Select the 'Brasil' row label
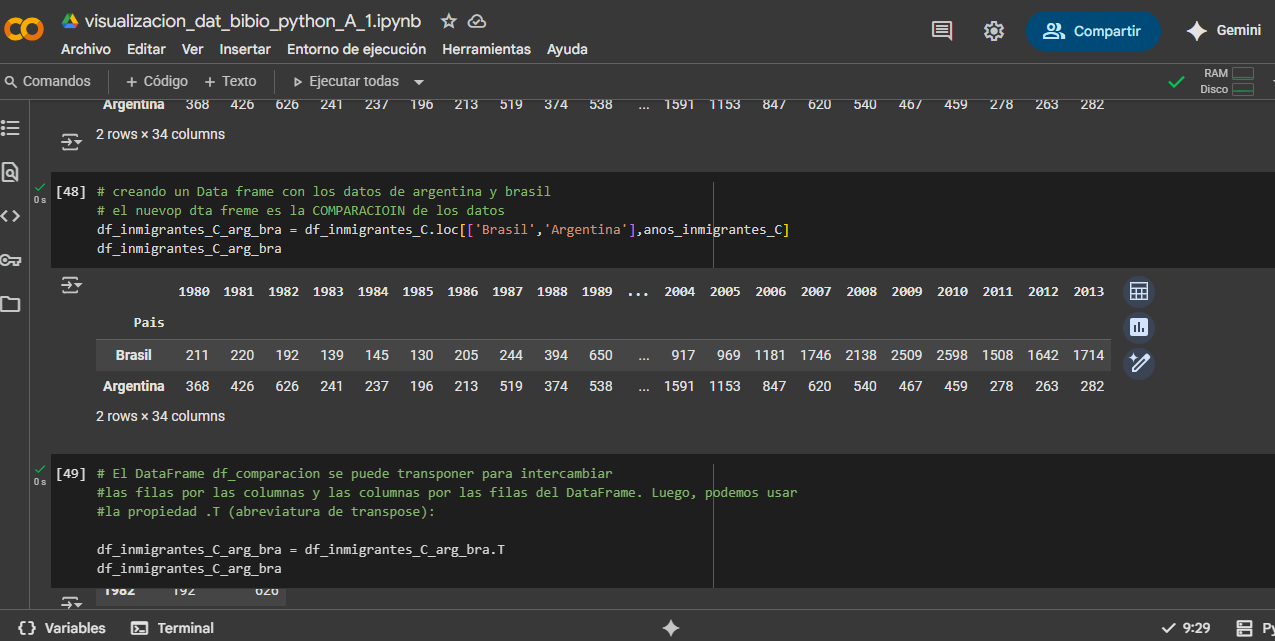Image resolution: width=1275 pixels, height=641 pixels. [134, 355]
